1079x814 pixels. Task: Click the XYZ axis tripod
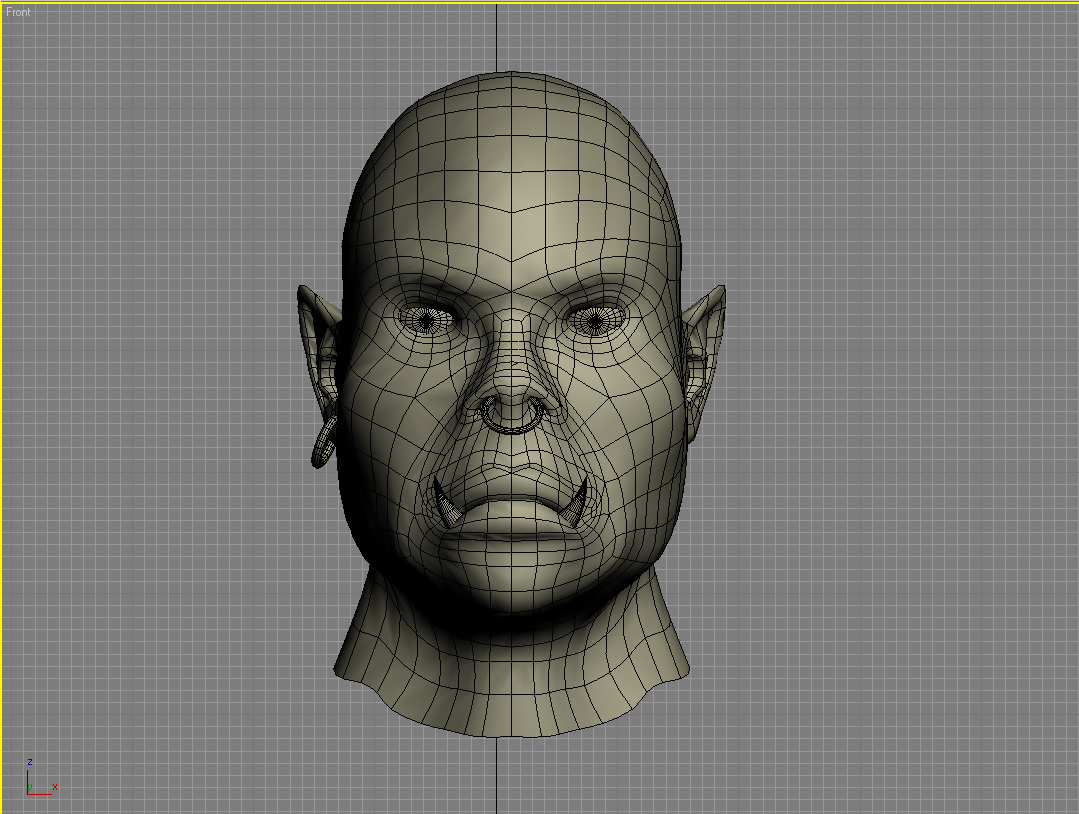tap(41, 778)
